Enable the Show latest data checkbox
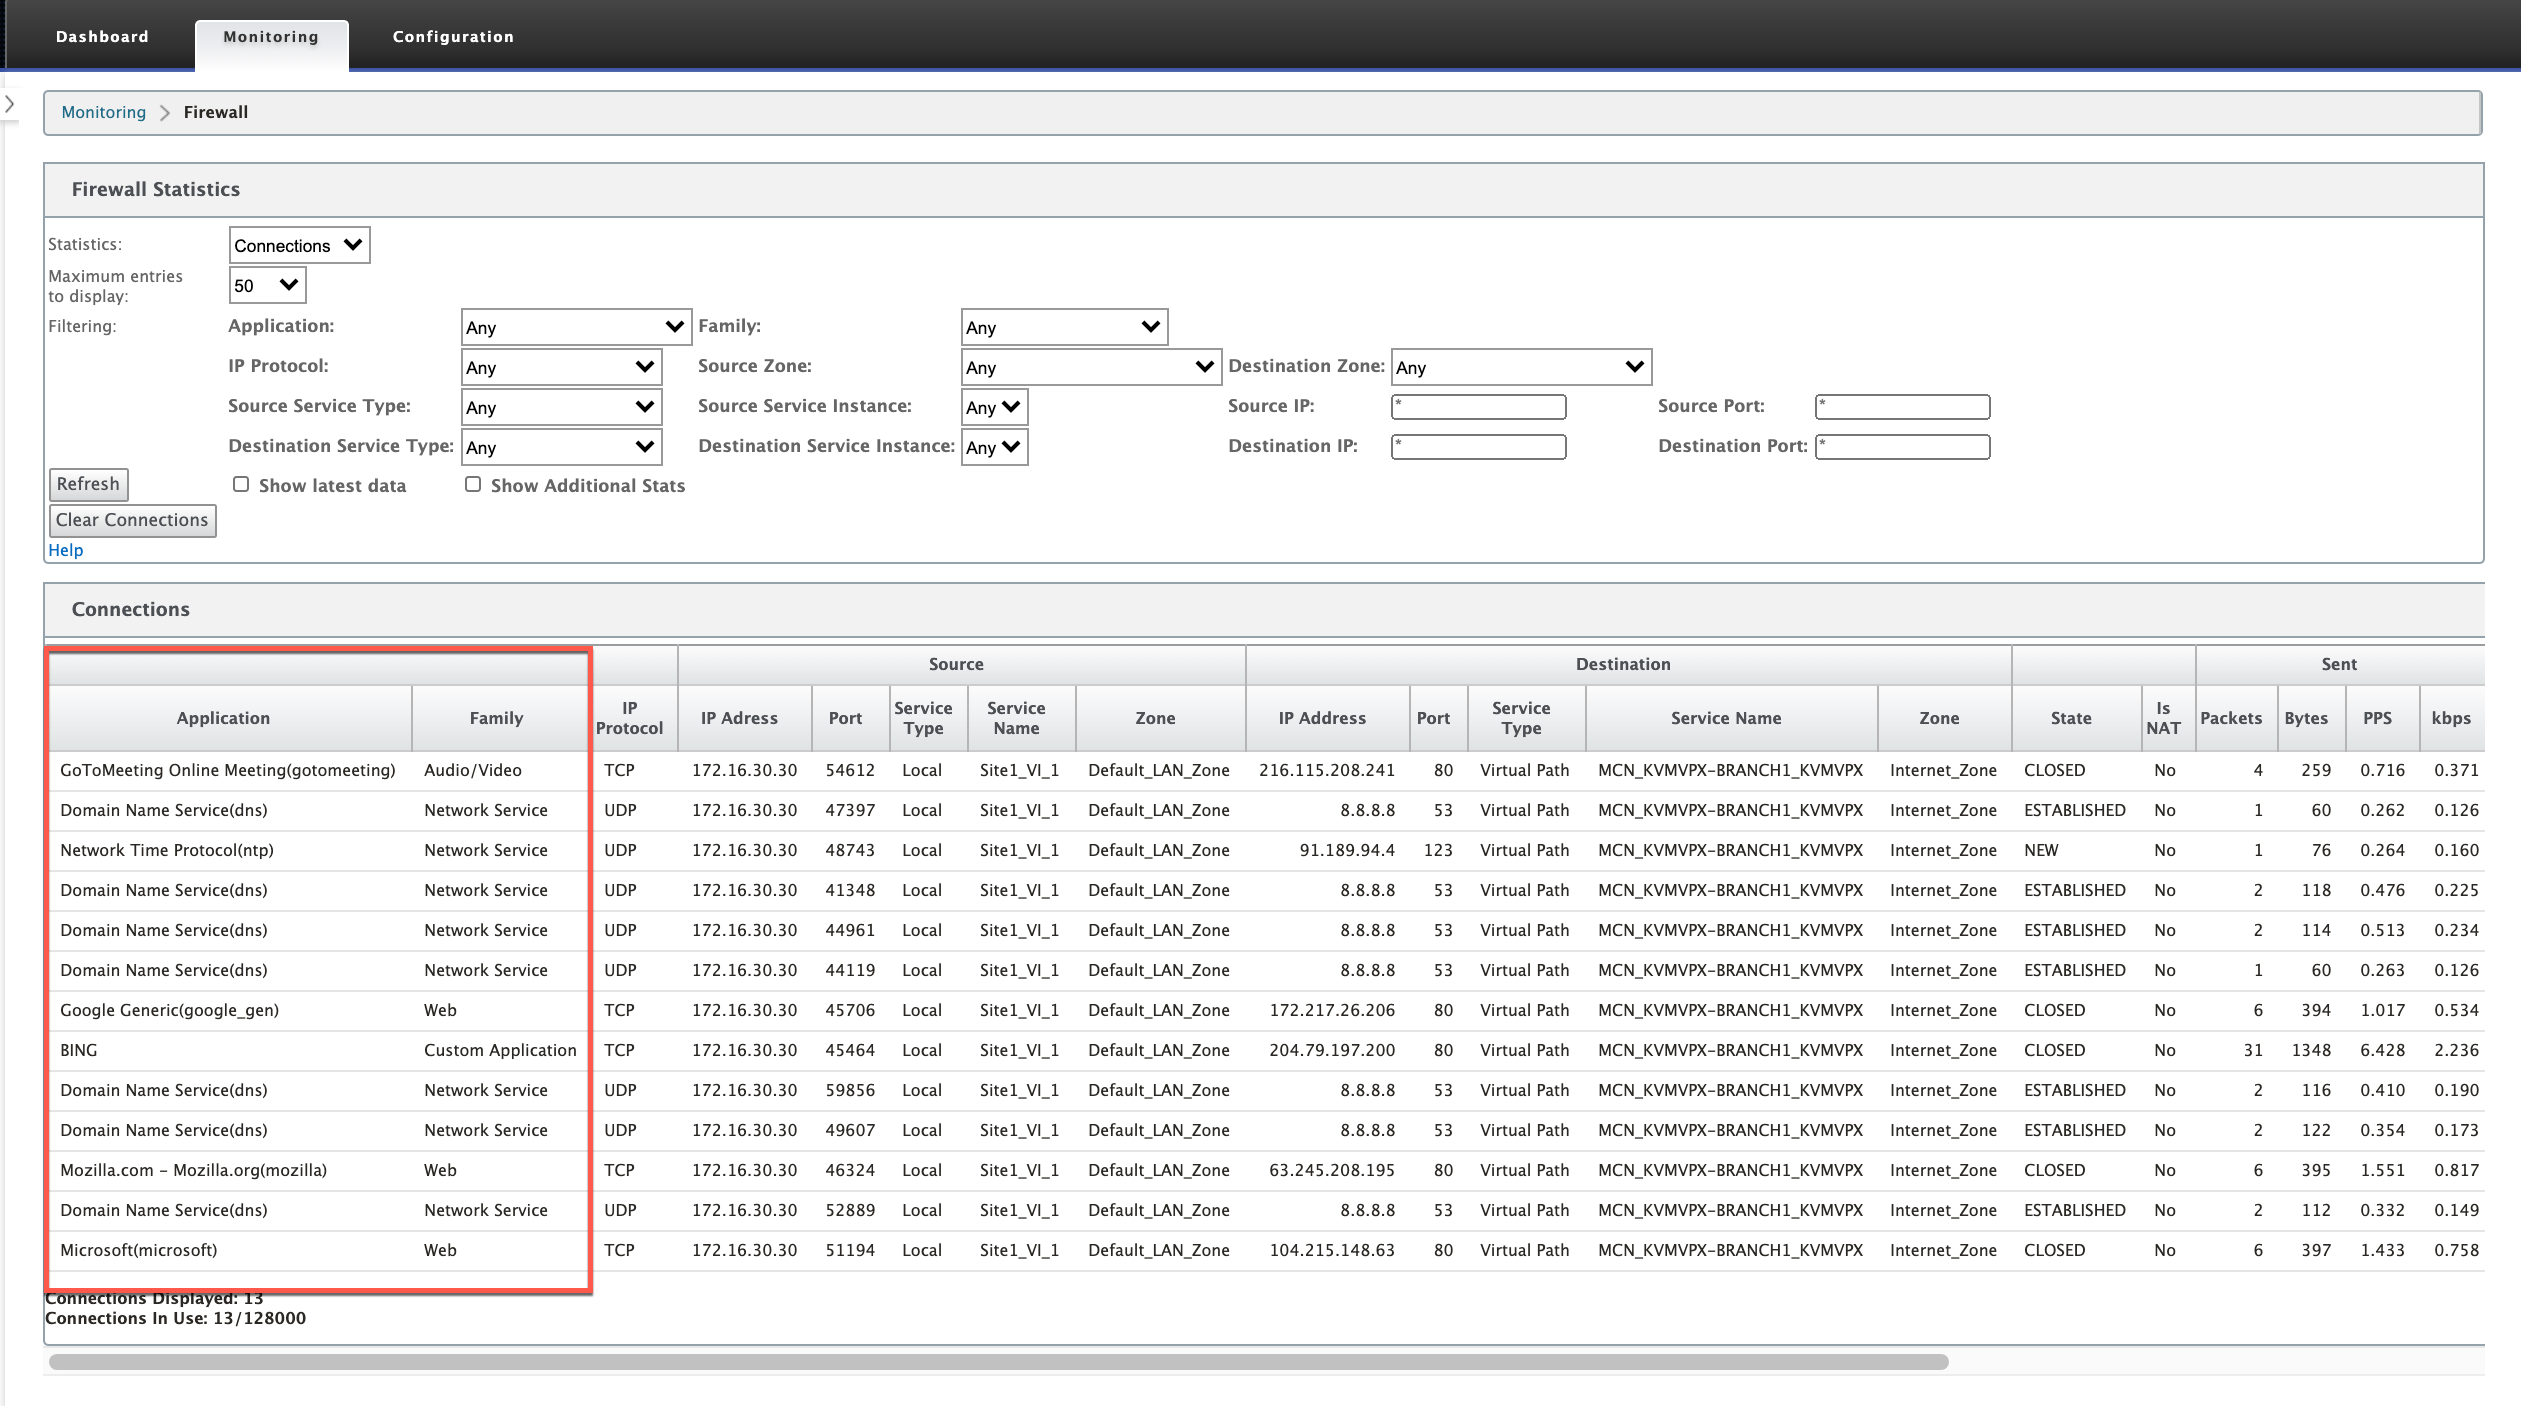 [241, 484]
